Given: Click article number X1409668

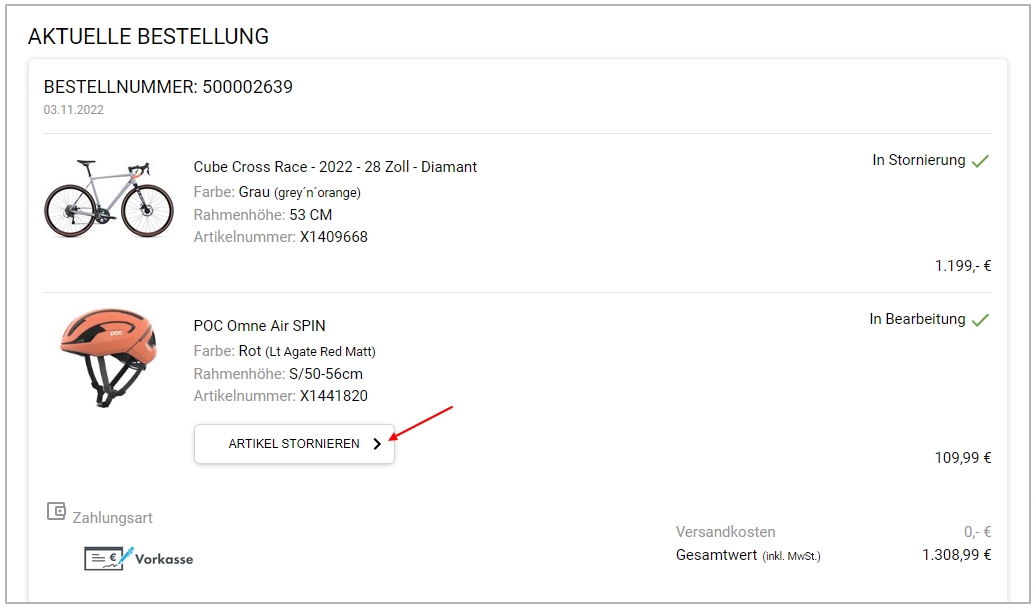Looking at the screenshot, I should [334, 237].
